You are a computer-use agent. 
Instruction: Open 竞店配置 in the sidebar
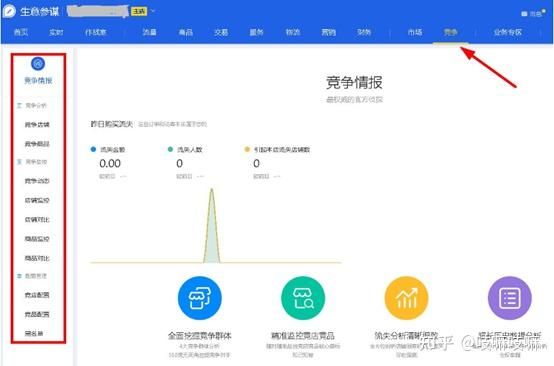pos(37,295)
